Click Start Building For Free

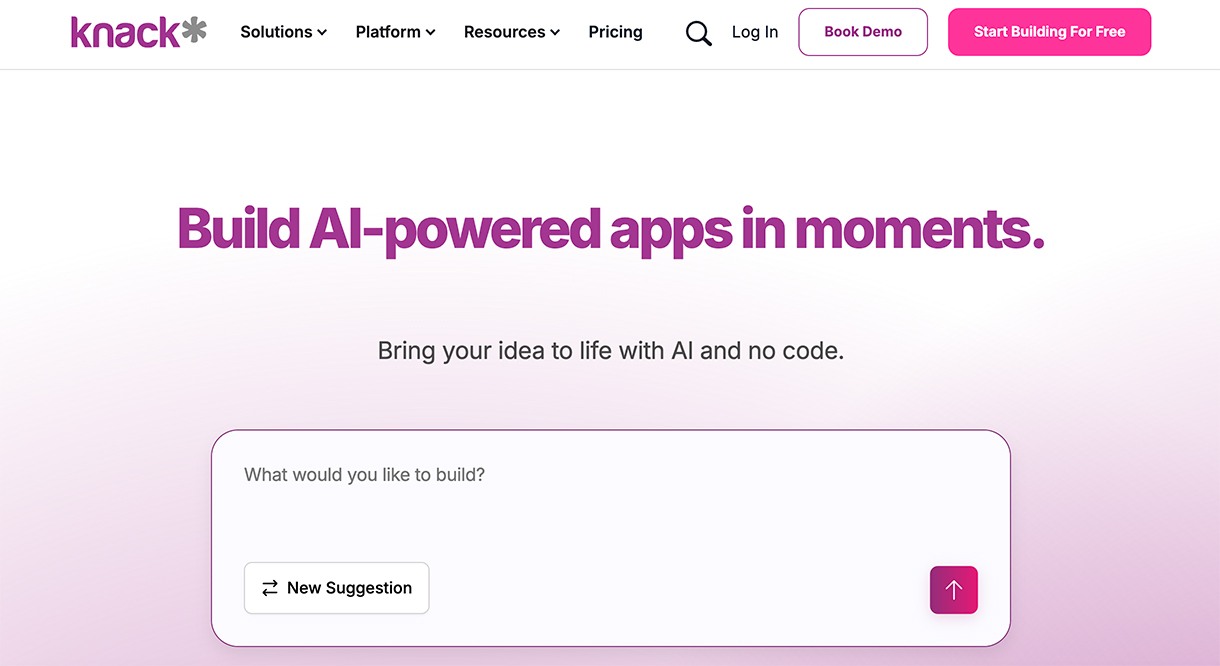pos(1049,32)
